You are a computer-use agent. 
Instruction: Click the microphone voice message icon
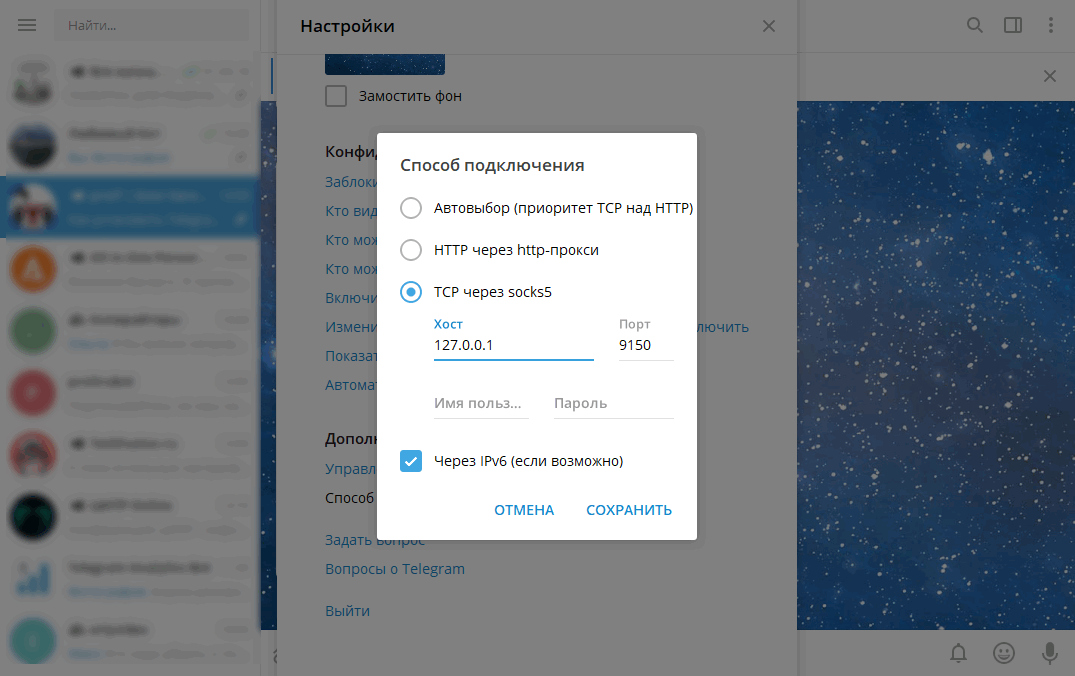pos(1049,653)
